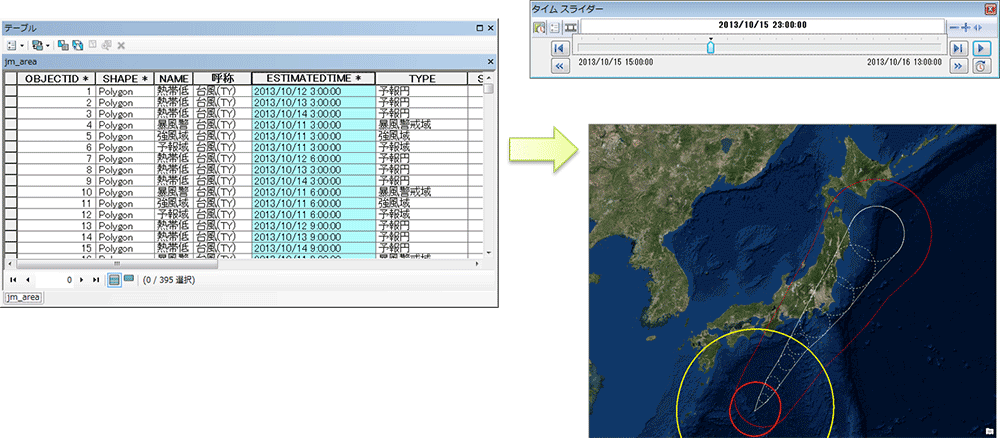Toggle Show all records view

click(114, 280)
